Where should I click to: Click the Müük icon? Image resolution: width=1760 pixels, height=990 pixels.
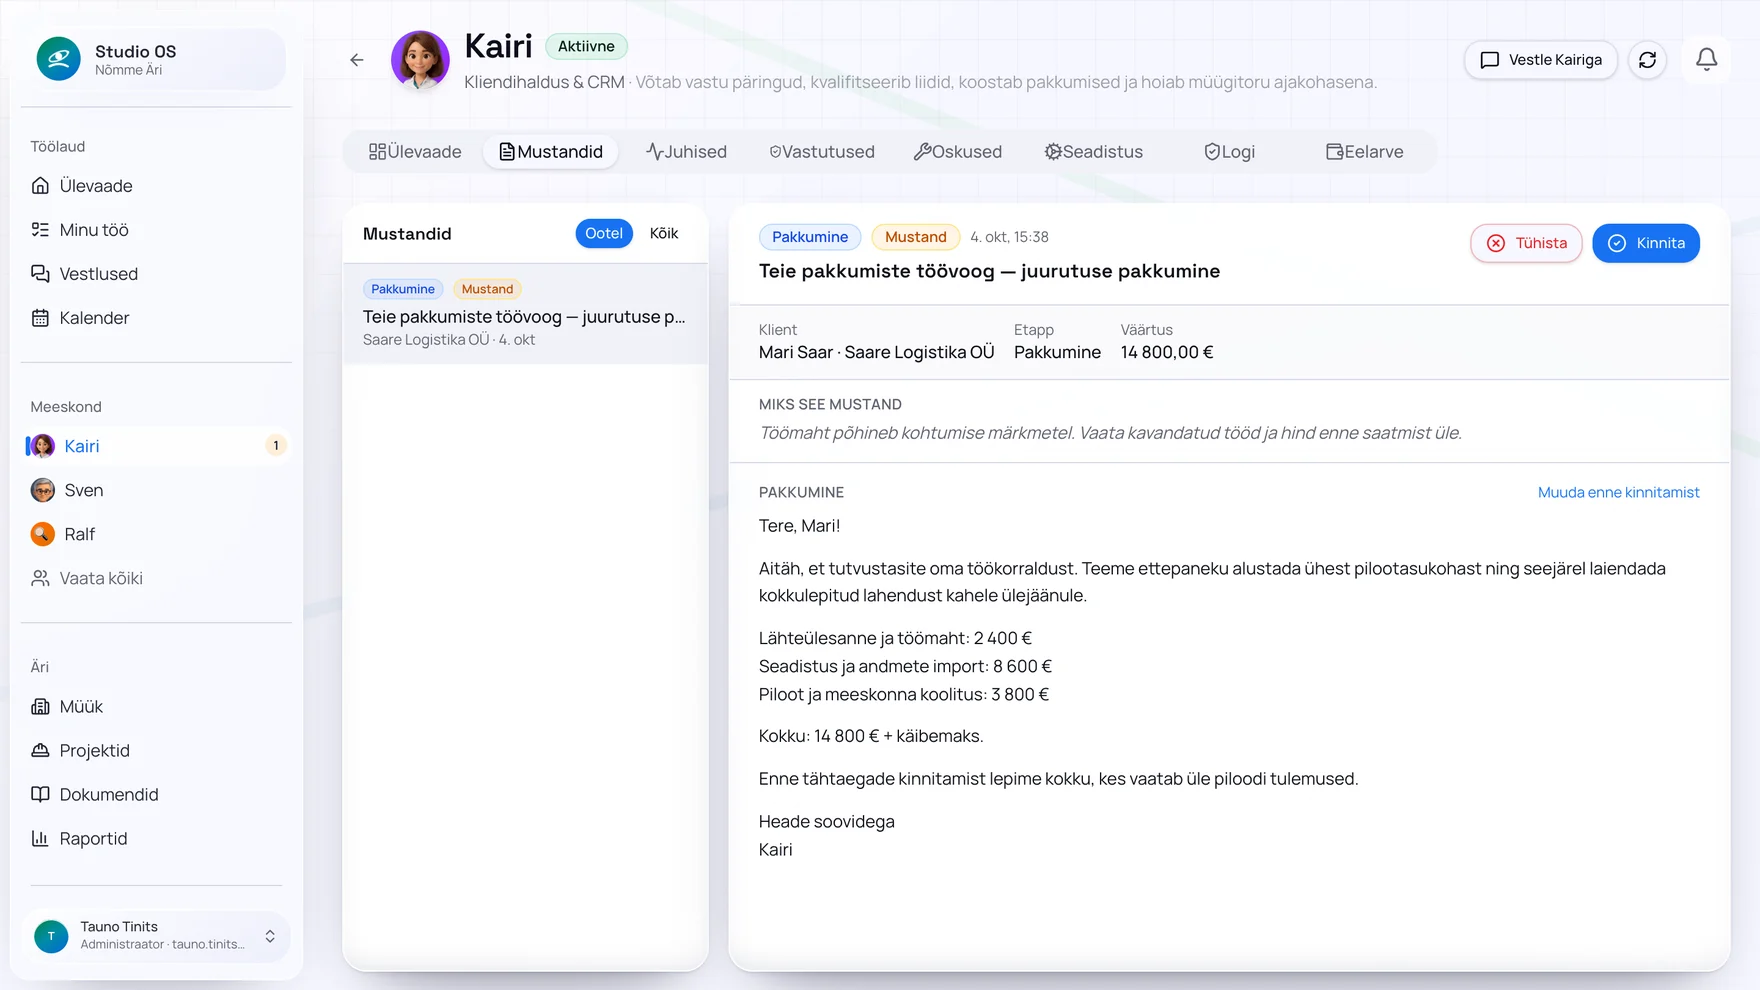coord(40,707)
